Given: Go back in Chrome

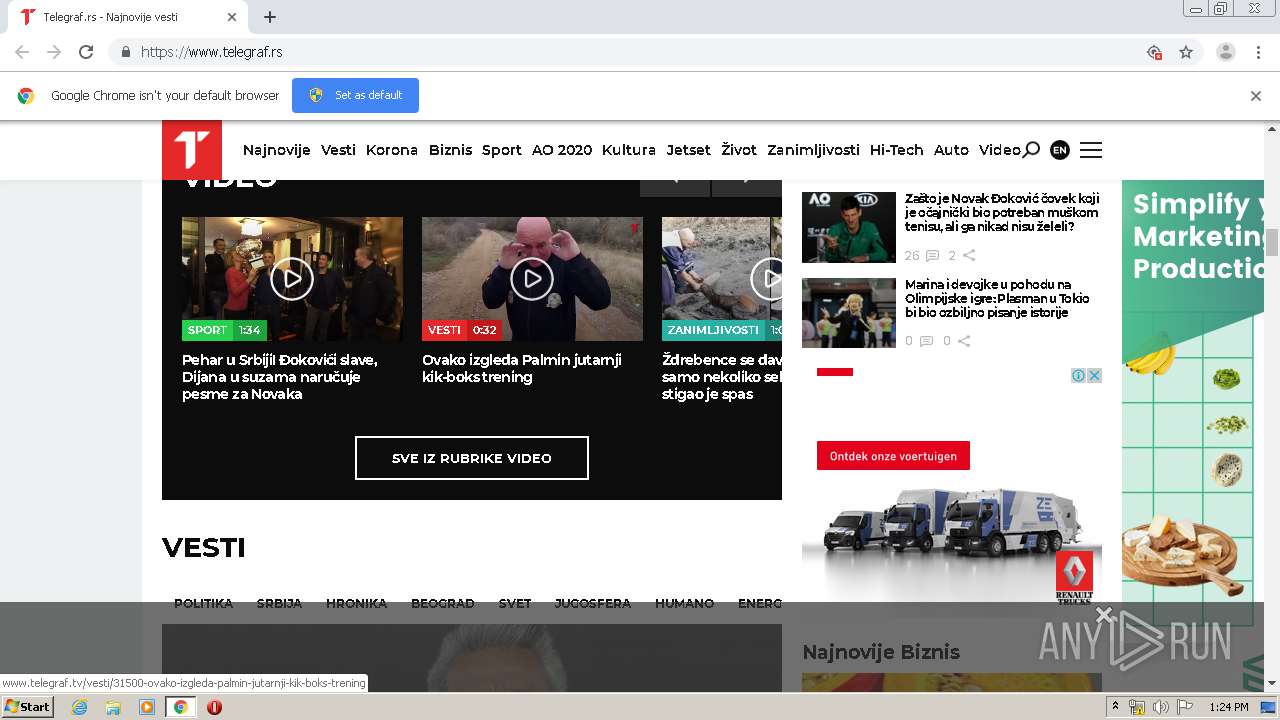Looking at the screenshot, I should [x=22, y=52].
